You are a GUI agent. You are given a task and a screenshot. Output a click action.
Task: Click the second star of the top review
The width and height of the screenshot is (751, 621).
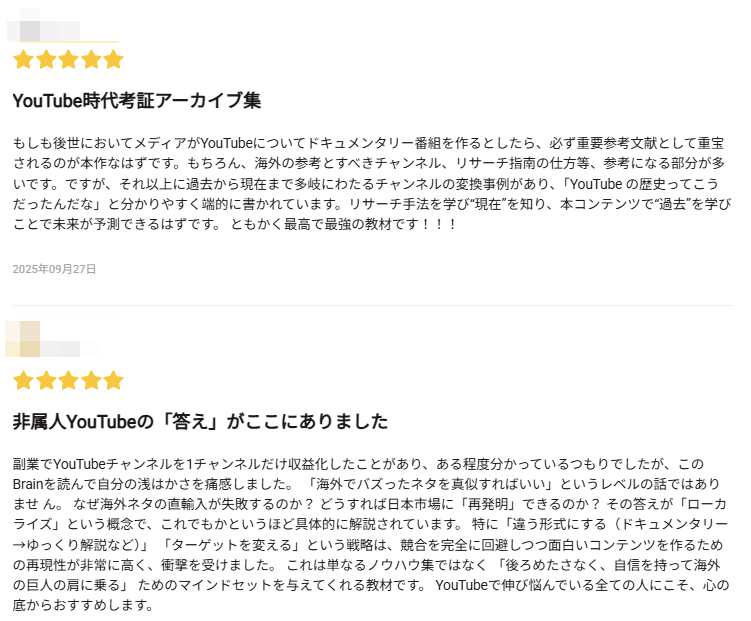[x=46, y=60]
